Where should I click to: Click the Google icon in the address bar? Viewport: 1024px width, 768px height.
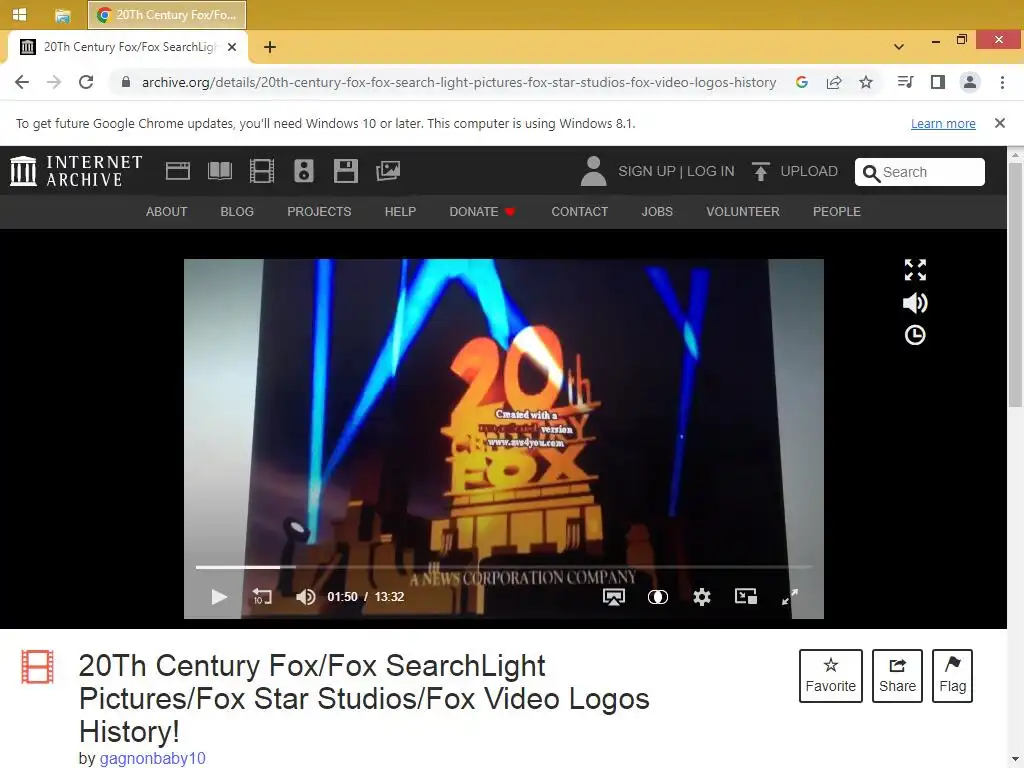[x=802, y=82]
